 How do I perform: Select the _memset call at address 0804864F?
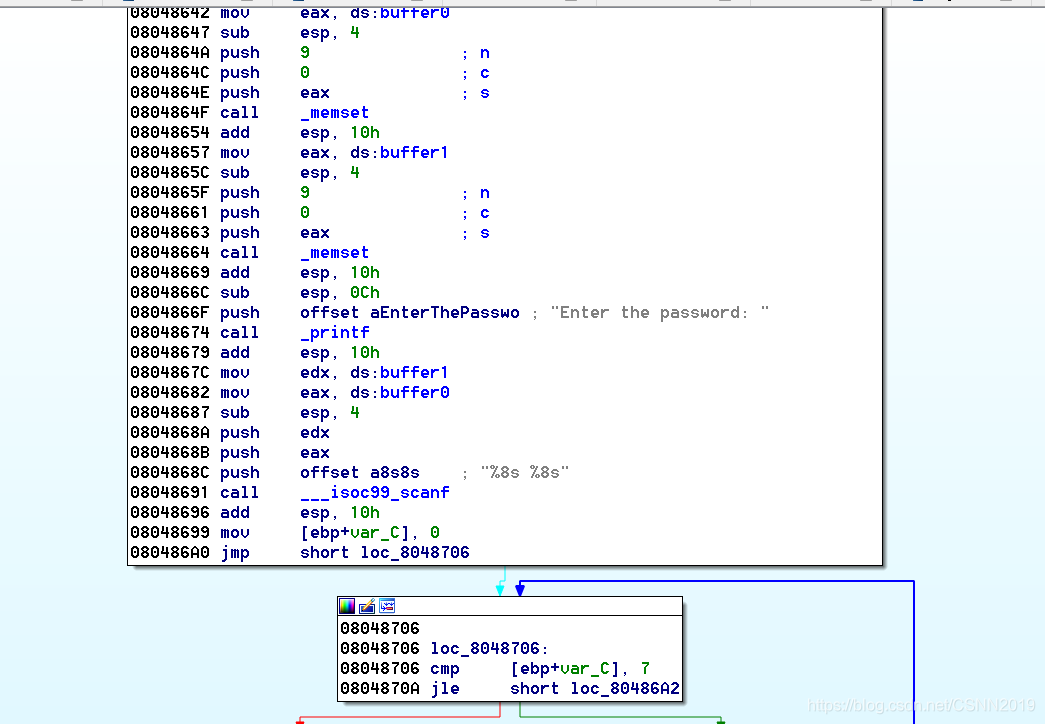pos(334,113)
